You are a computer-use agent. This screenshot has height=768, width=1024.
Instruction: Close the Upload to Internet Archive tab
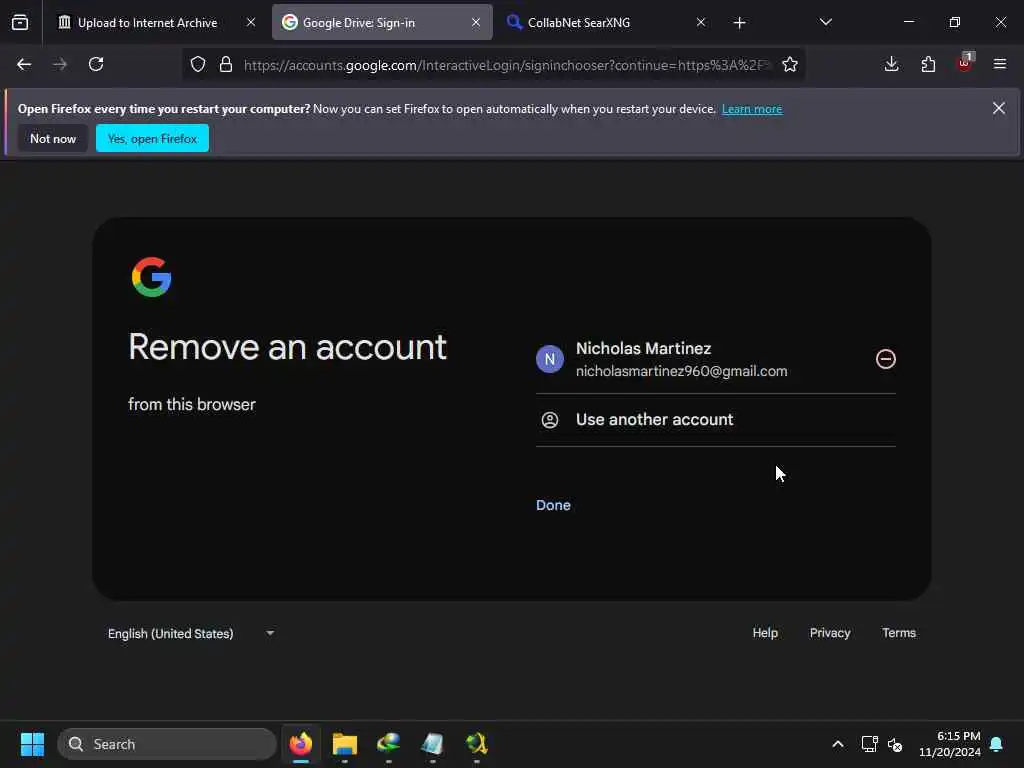(251, 23)
